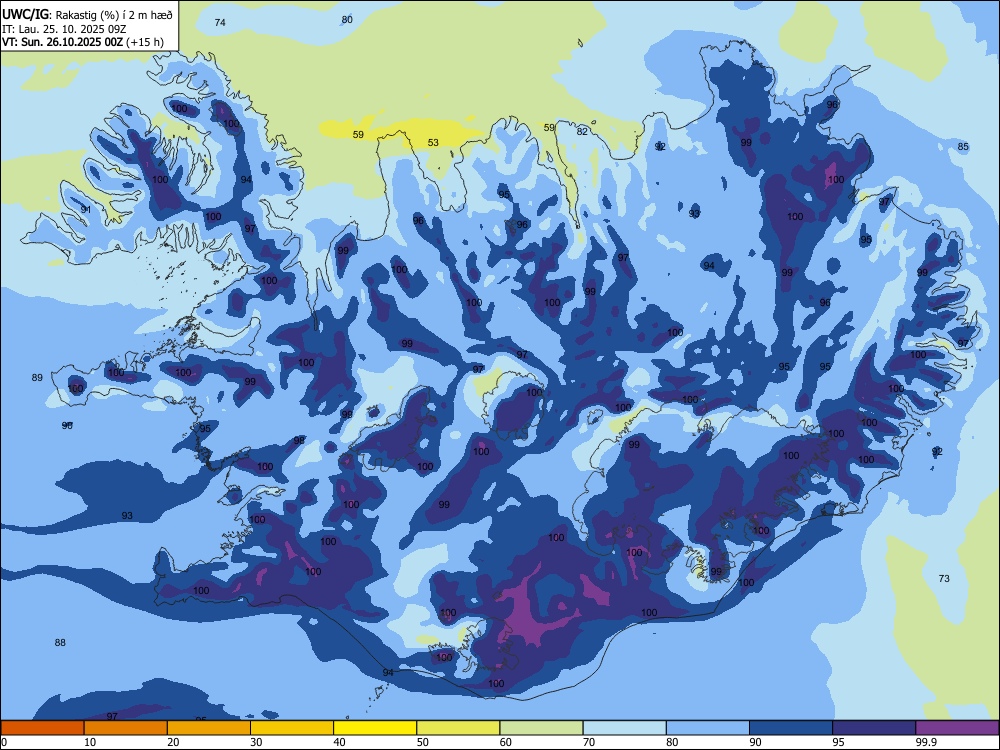
Task: Click the '82' humidity value on the map
Action: click(x=582, y=131)
